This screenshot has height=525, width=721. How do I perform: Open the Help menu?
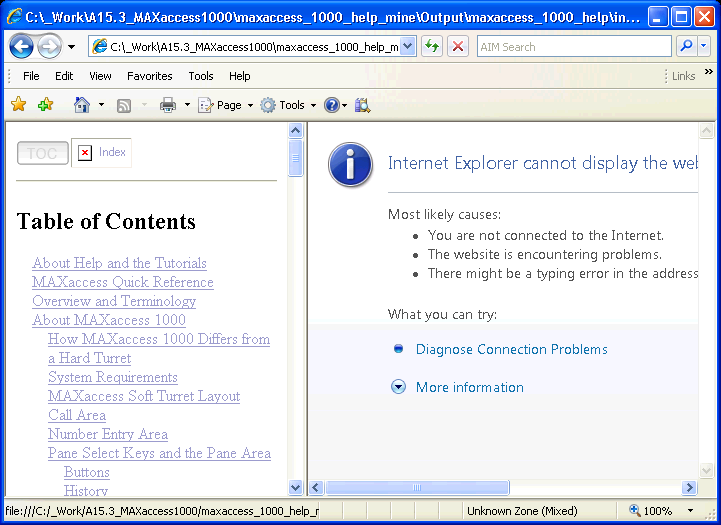pos(240,76)
